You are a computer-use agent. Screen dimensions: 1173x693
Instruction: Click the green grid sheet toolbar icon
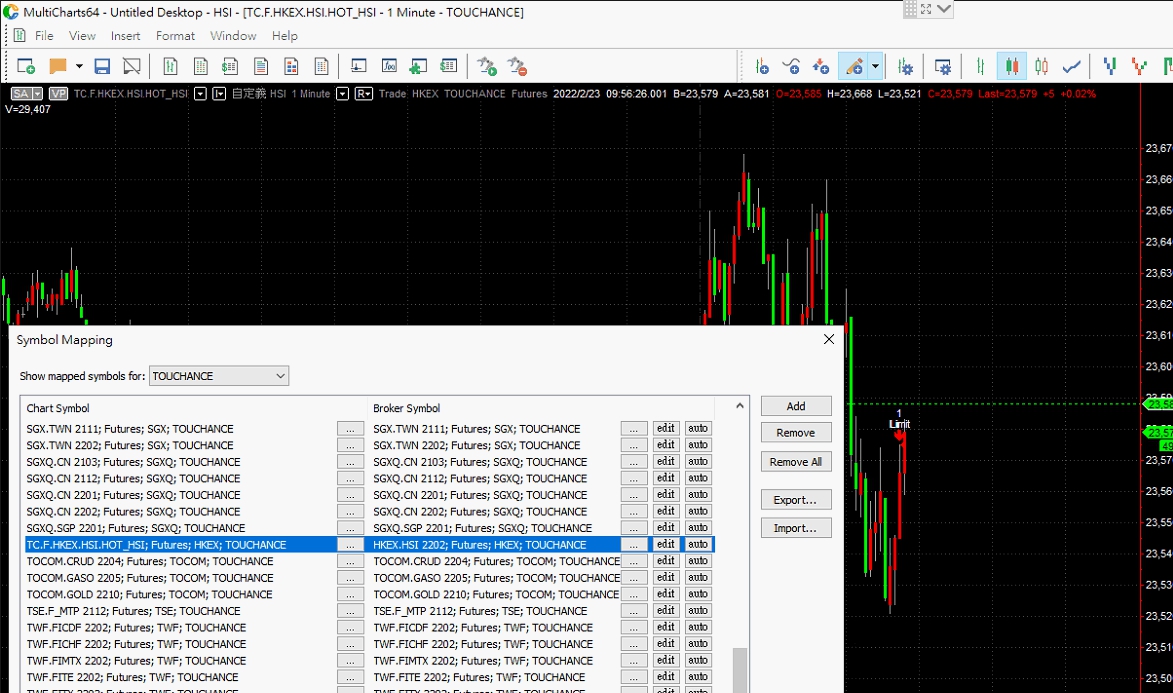(x=200, y=67)
